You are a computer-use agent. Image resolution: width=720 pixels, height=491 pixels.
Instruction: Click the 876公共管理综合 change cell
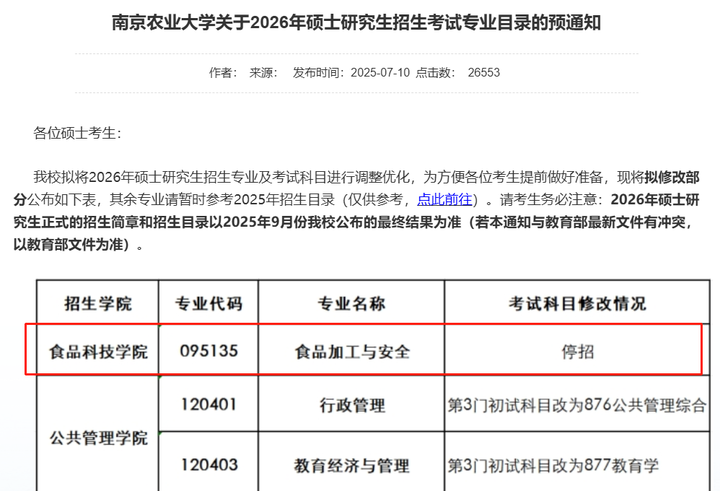pyautogui.click(x=577, y=404)
